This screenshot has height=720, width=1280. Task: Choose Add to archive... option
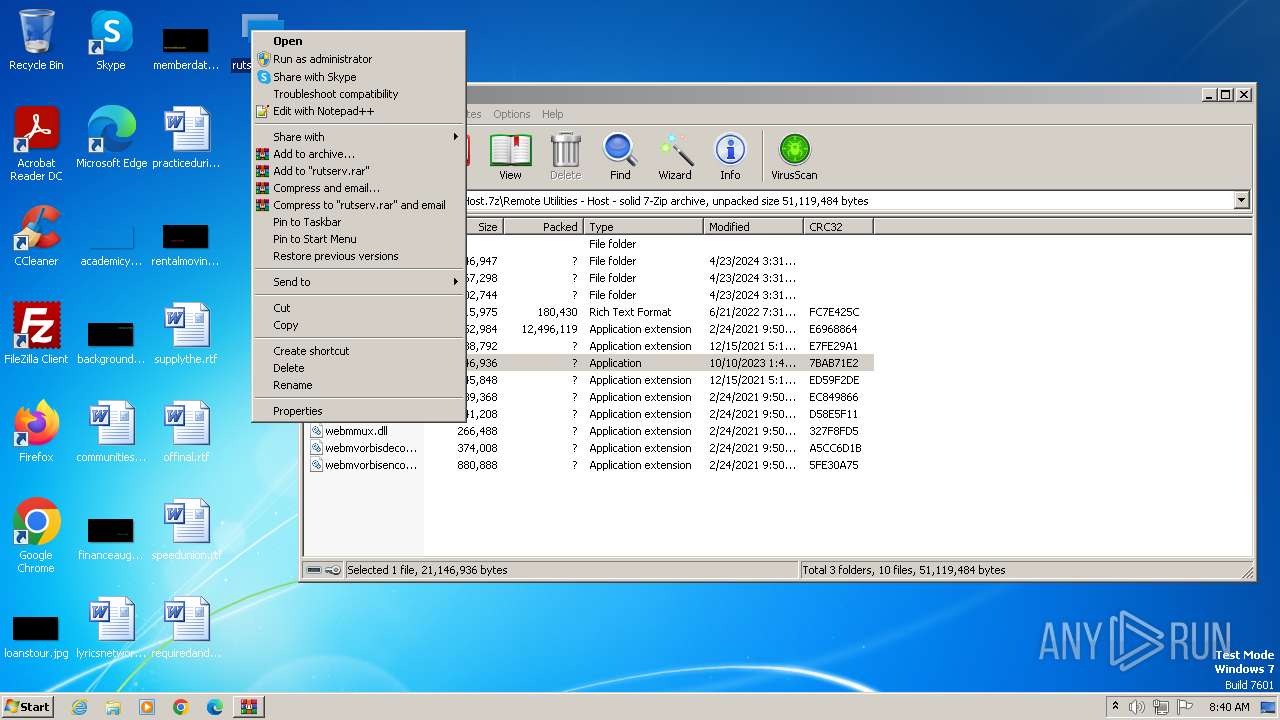[x=359, y=154]
